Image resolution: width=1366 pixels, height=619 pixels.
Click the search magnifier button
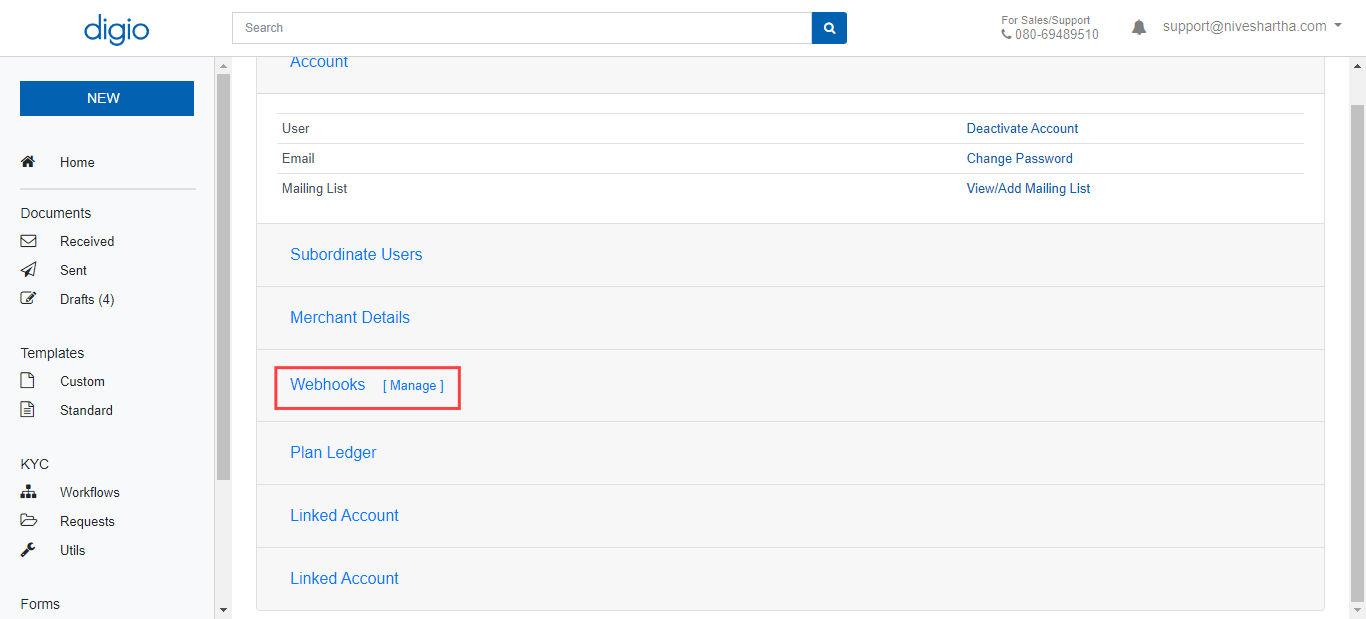click(829, 28)
